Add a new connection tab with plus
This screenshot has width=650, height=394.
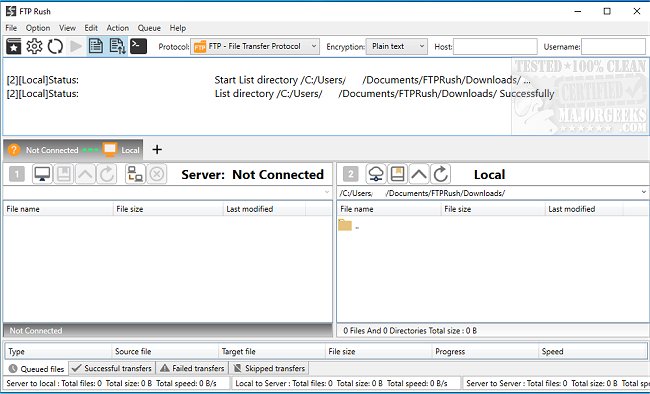pos(157,150)
